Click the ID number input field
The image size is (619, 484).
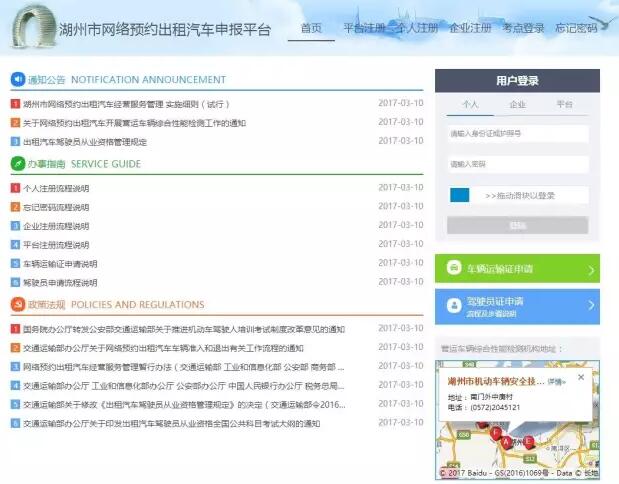coord(517,134)
